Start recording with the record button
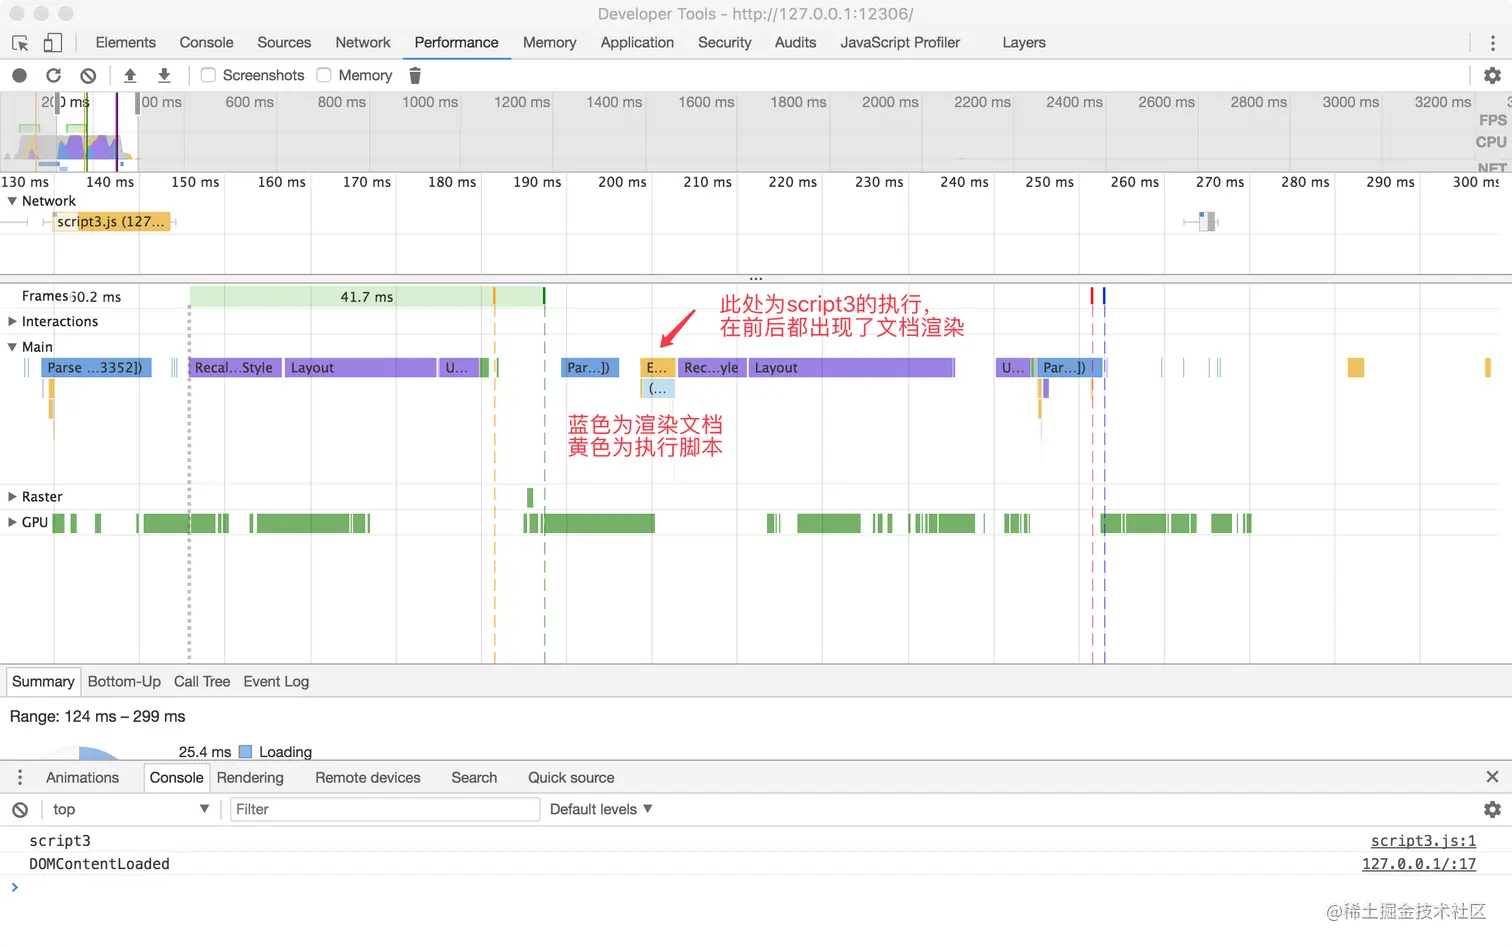Screen dimensions: 1512x947 (19, 75)
